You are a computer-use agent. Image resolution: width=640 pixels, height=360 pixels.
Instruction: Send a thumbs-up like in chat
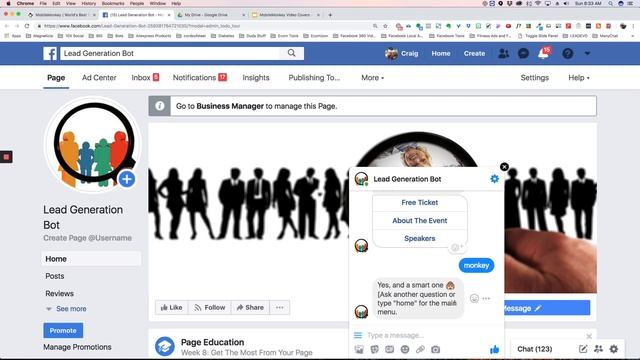(x=494, y=349)
